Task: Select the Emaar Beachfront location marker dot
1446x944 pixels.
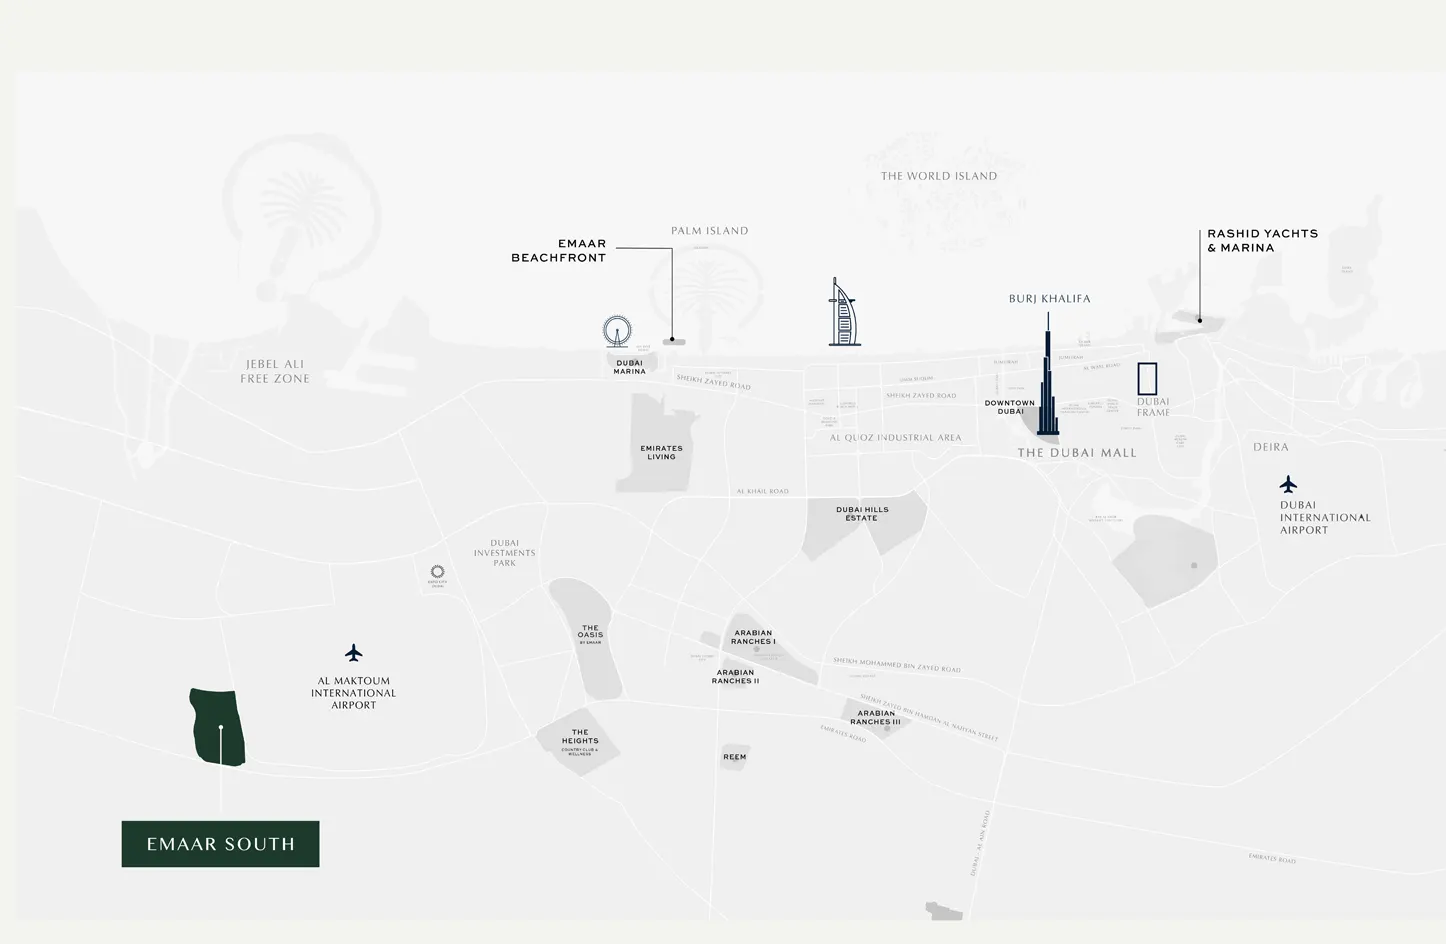Action: (672, 340)
